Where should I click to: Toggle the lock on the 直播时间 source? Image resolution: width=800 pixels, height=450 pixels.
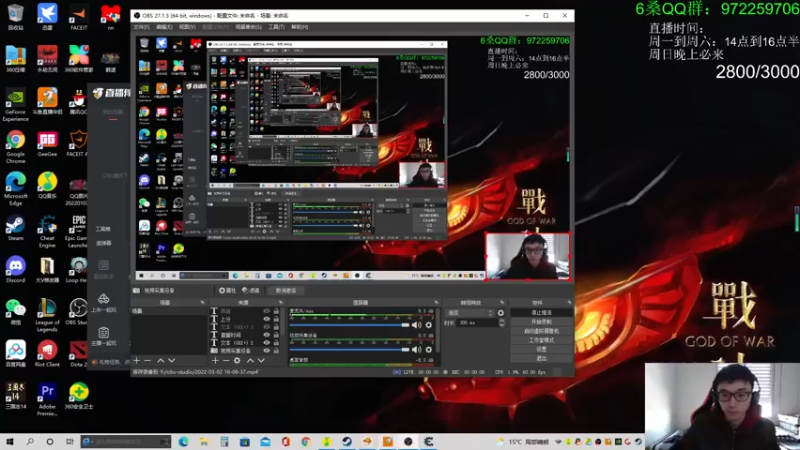point(276,335)
